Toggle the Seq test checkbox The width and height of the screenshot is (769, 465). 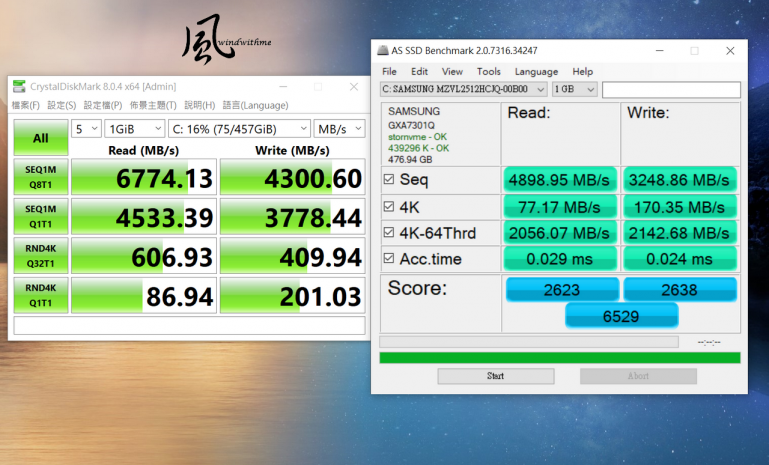(389, 180)
